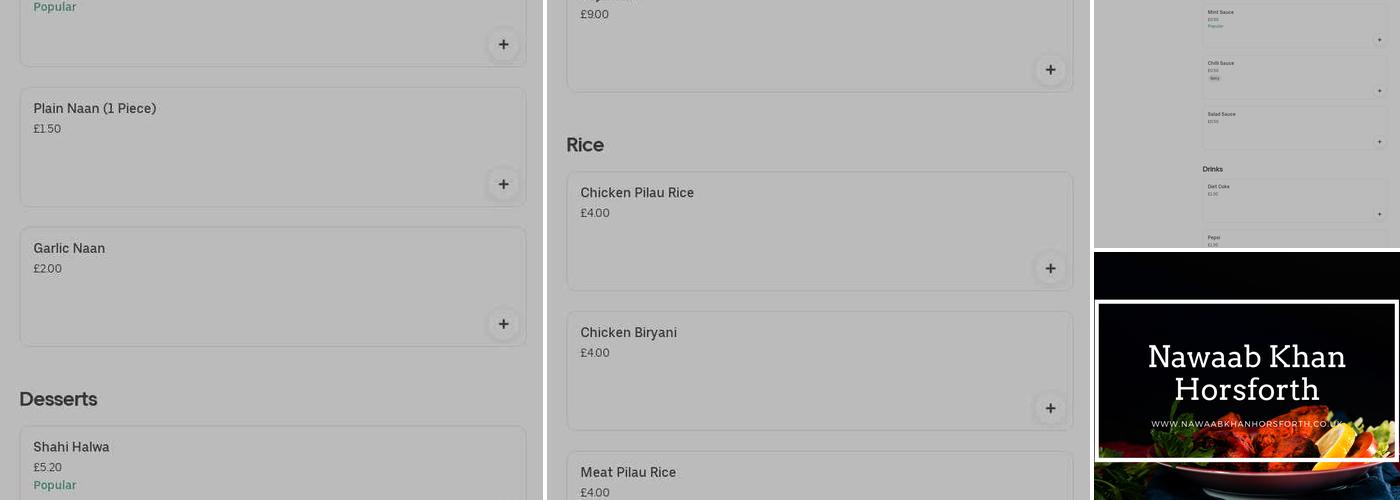This screenshot has height=500, width=1400.
Task: Visit the nawaabkhanhorsforth.co.uk website link
Action: [x=1246, y=424]
